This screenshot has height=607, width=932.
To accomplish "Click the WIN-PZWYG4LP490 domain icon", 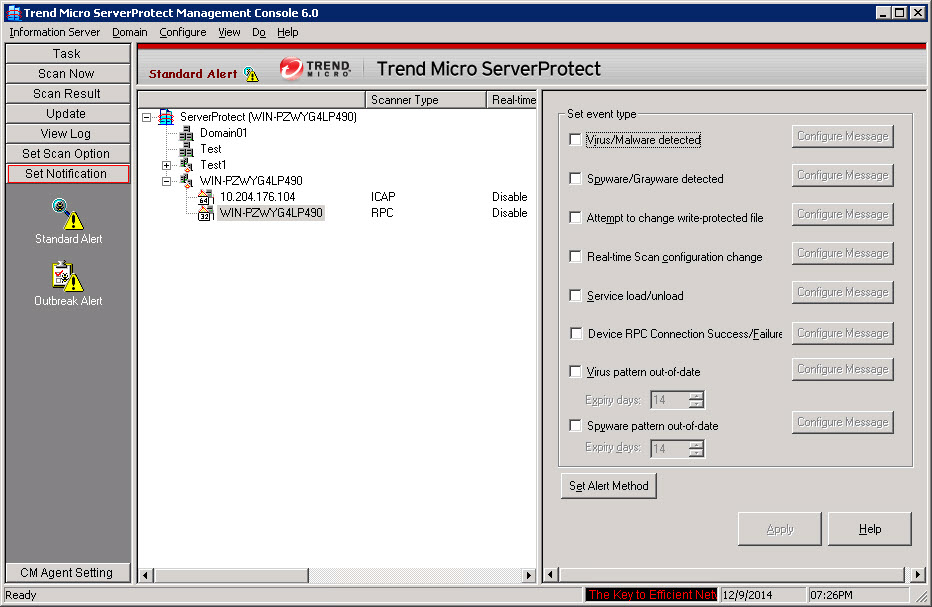I will pyautogui.click(x=187, y=181).
